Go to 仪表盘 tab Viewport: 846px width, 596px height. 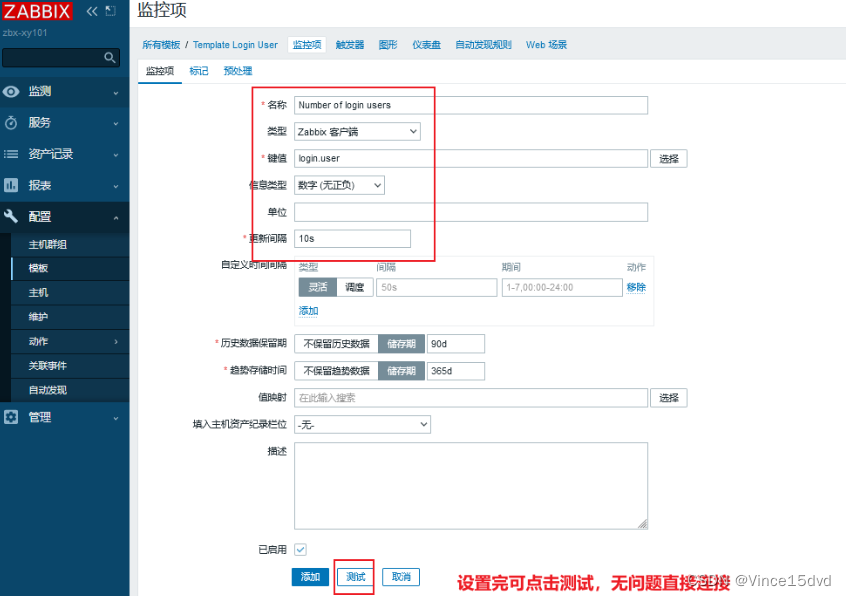point(426,45)
